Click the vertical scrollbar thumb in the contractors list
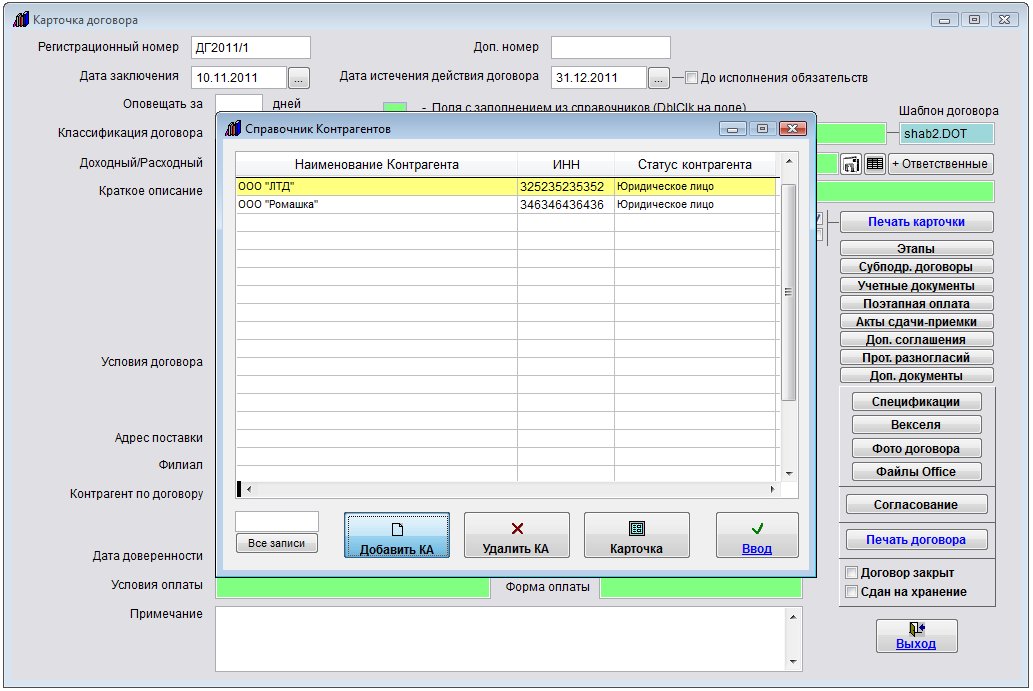Screen dimensions: 1033x691 pos(789,292)
